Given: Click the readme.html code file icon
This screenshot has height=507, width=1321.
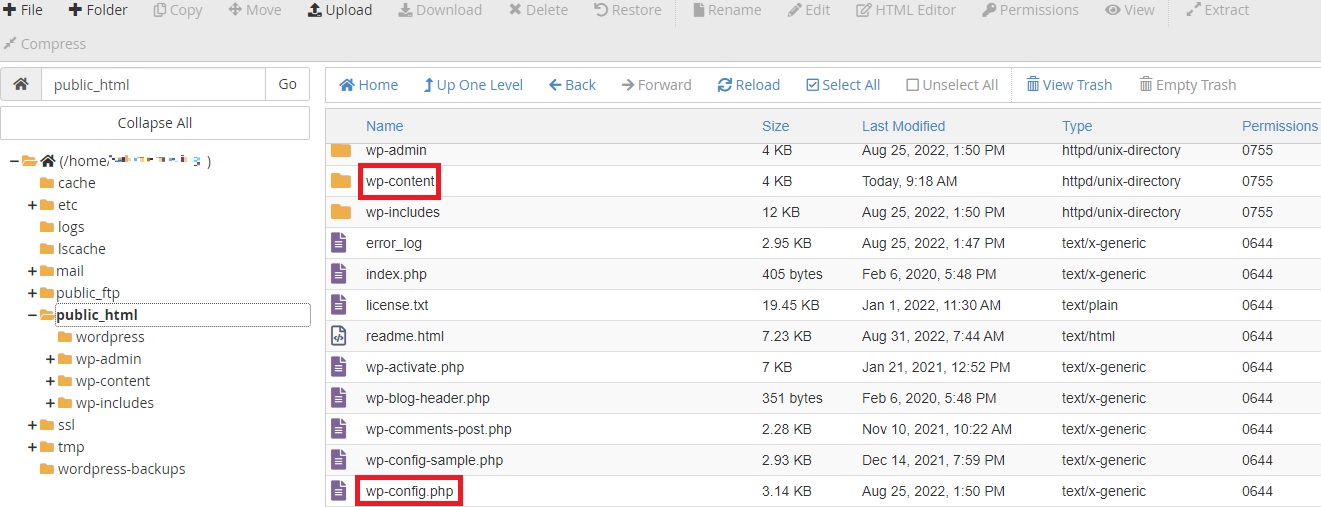Looking at the screenshot, I should [x=340, y=336].
